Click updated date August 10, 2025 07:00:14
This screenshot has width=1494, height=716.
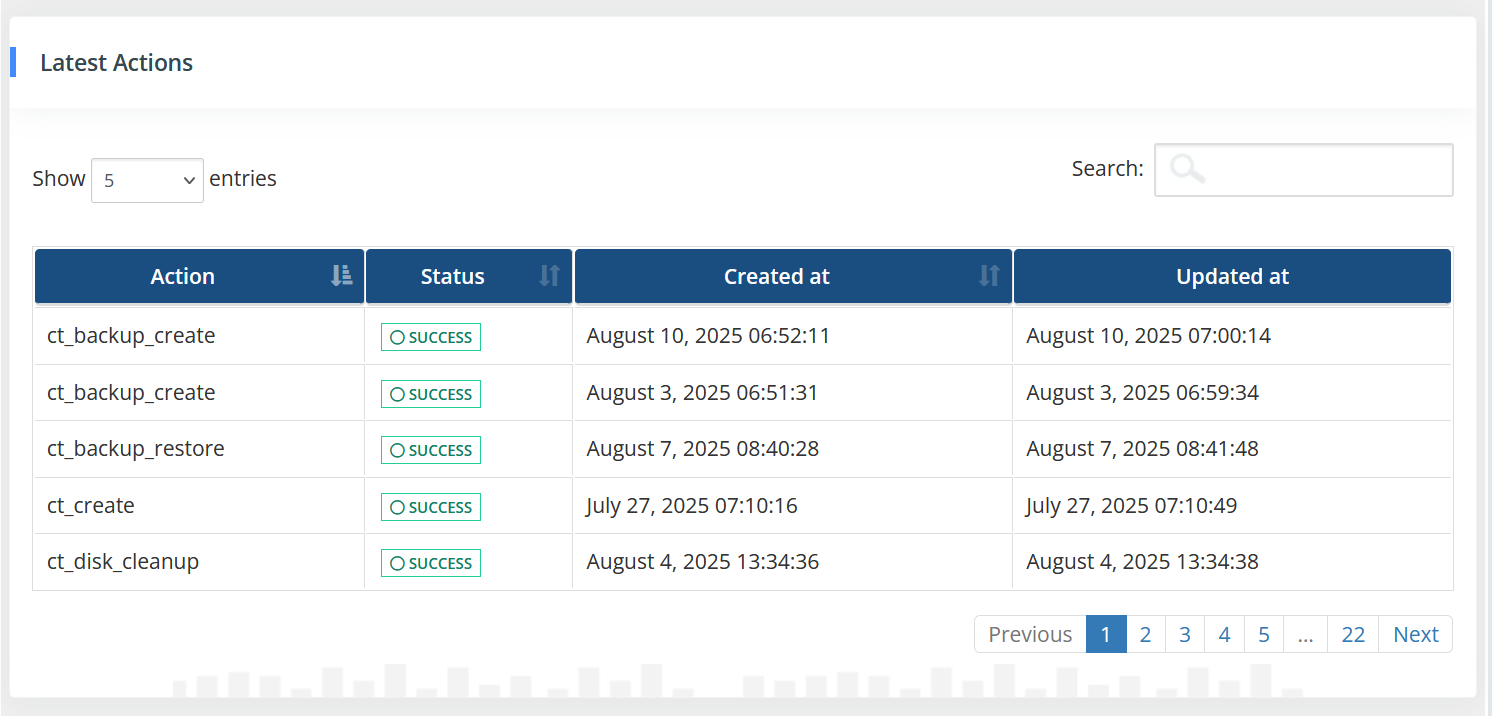pyautogui.click(x=1149, y=336)
